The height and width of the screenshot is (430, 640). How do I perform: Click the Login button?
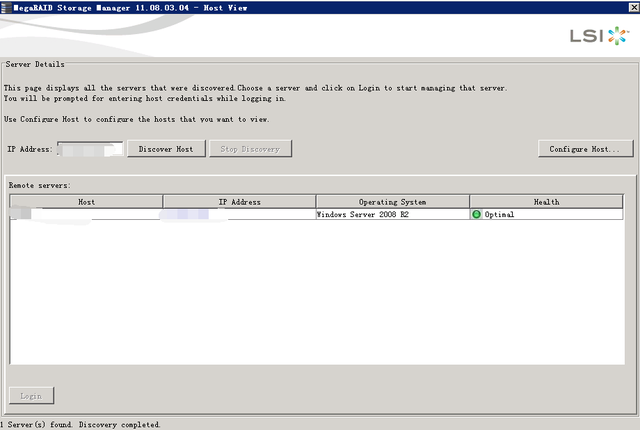[31, 396]
